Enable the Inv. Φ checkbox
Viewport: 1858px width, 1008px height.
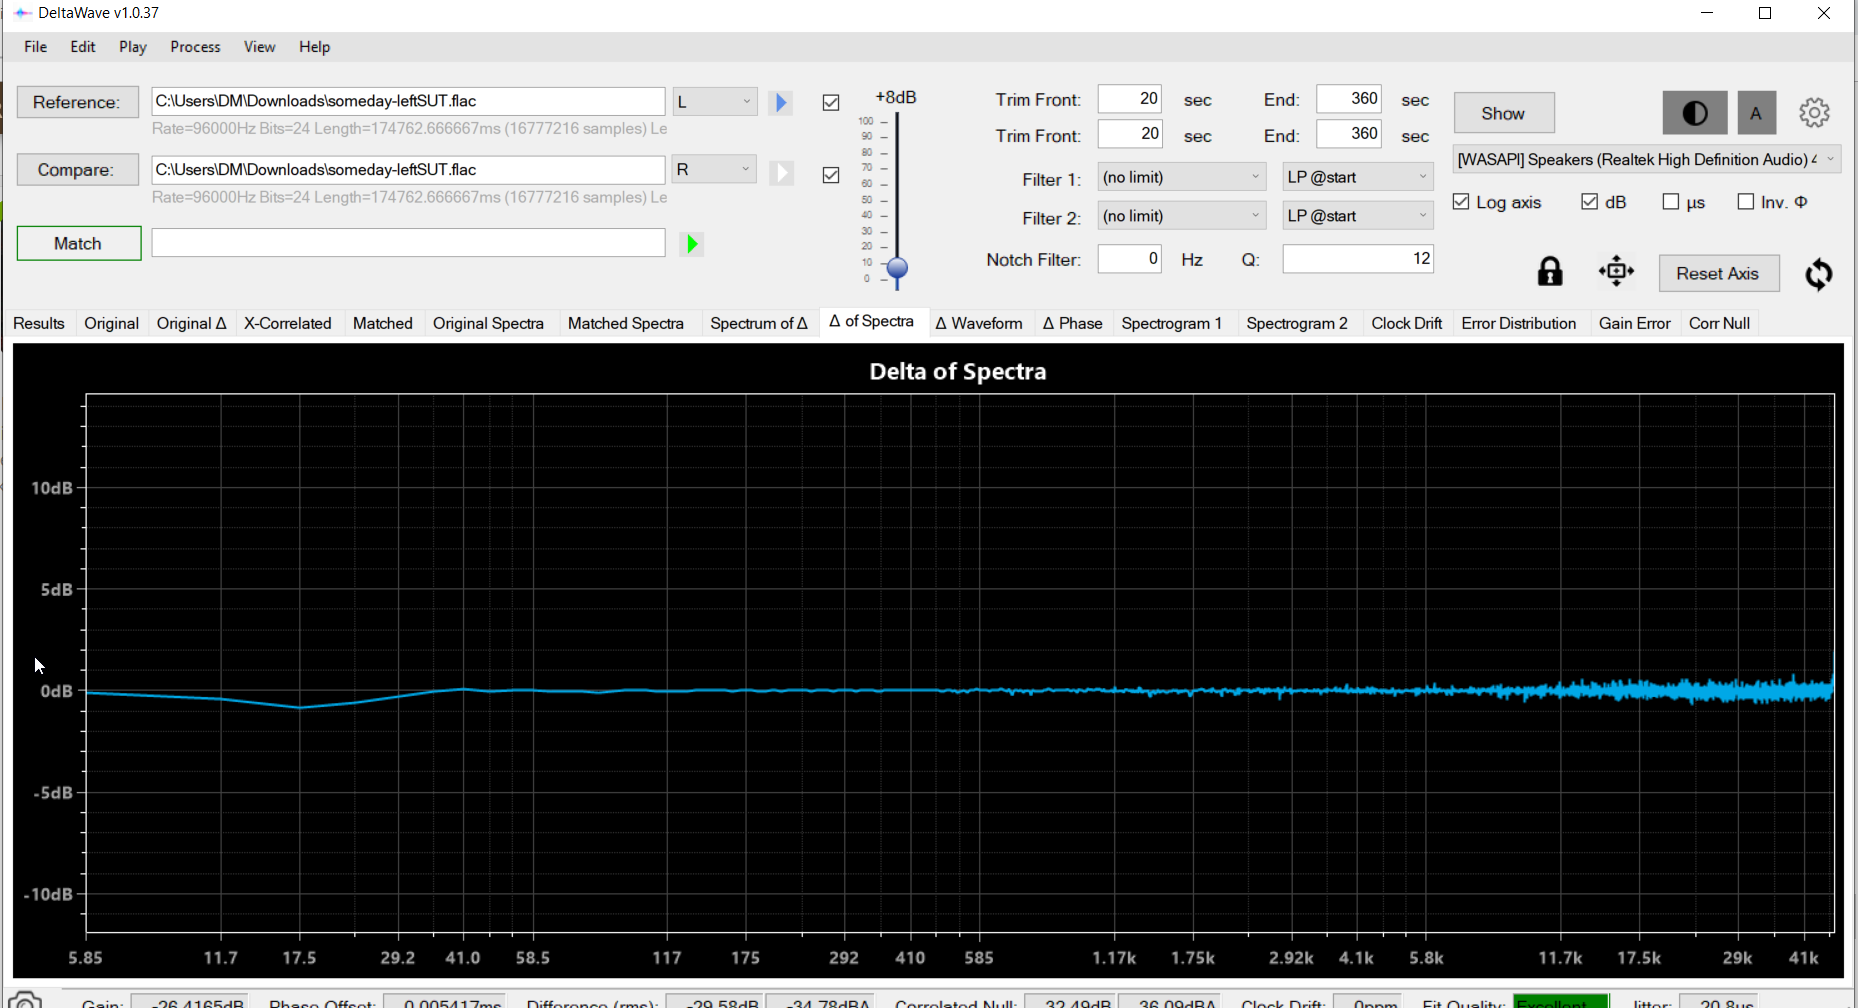pyautogui.click(x=1746, y=202)
